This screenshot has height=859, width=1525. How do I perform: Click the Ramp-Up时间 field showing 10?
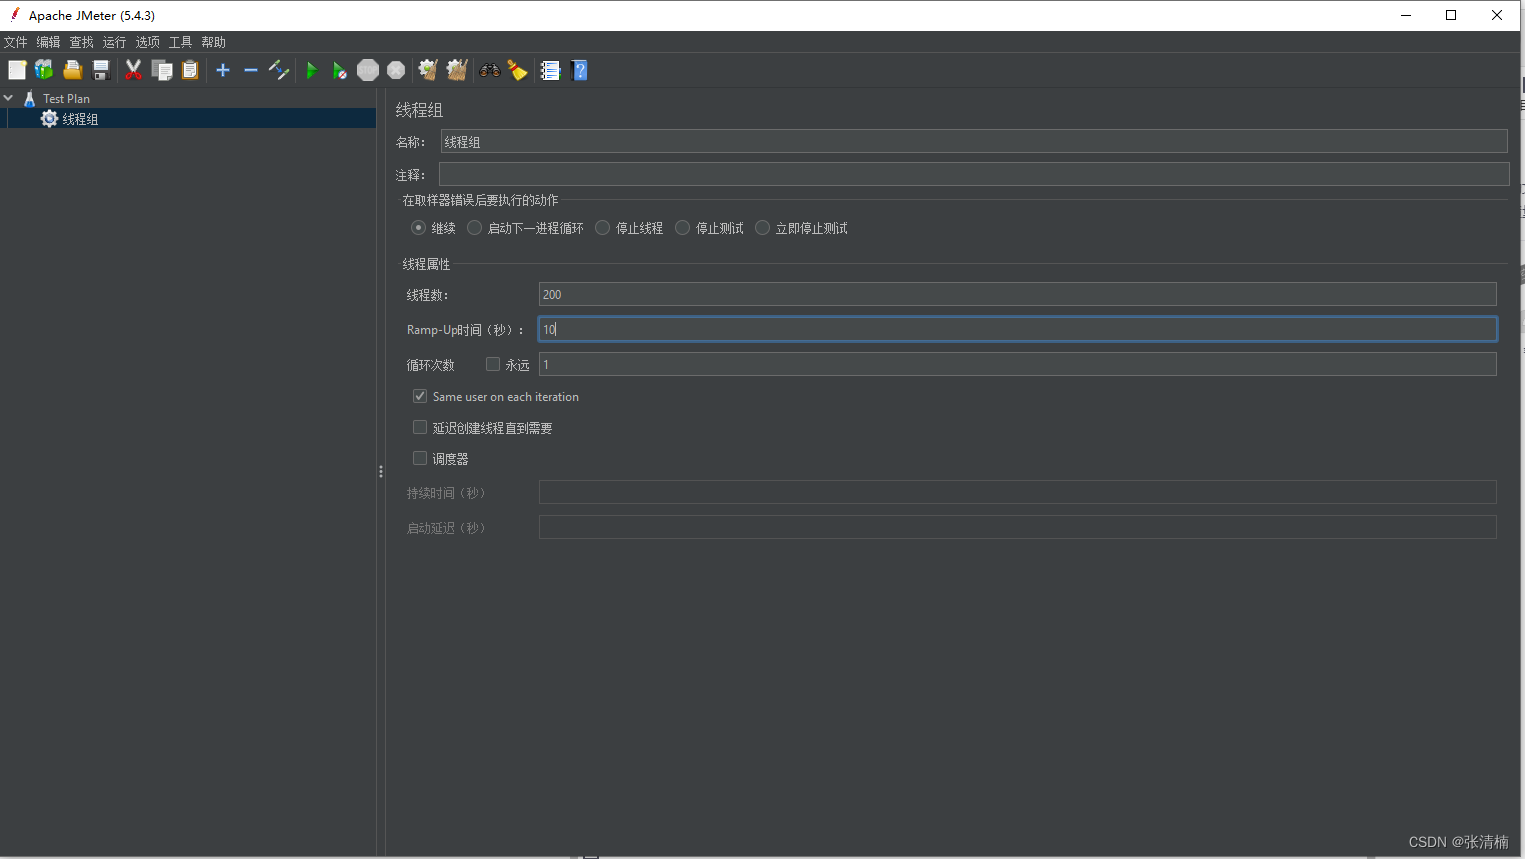1018,329
